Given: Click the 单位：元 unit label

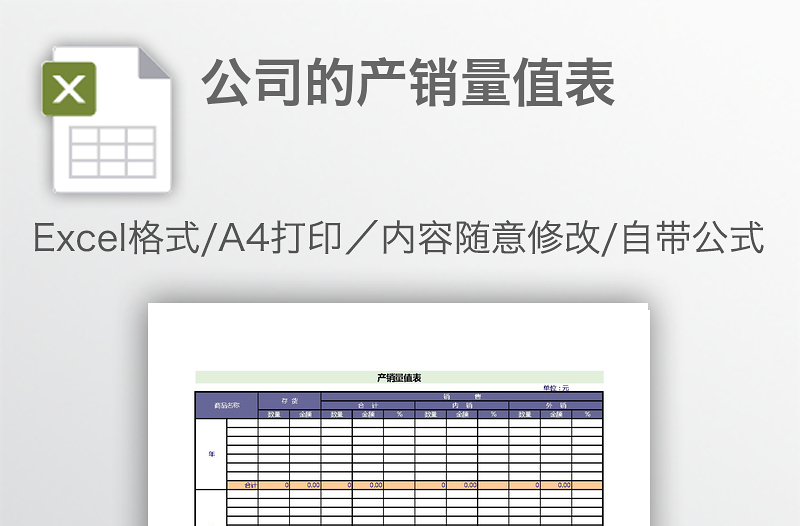Looking at the screenshot, I should pyautogui.click(x=556, y=388).
